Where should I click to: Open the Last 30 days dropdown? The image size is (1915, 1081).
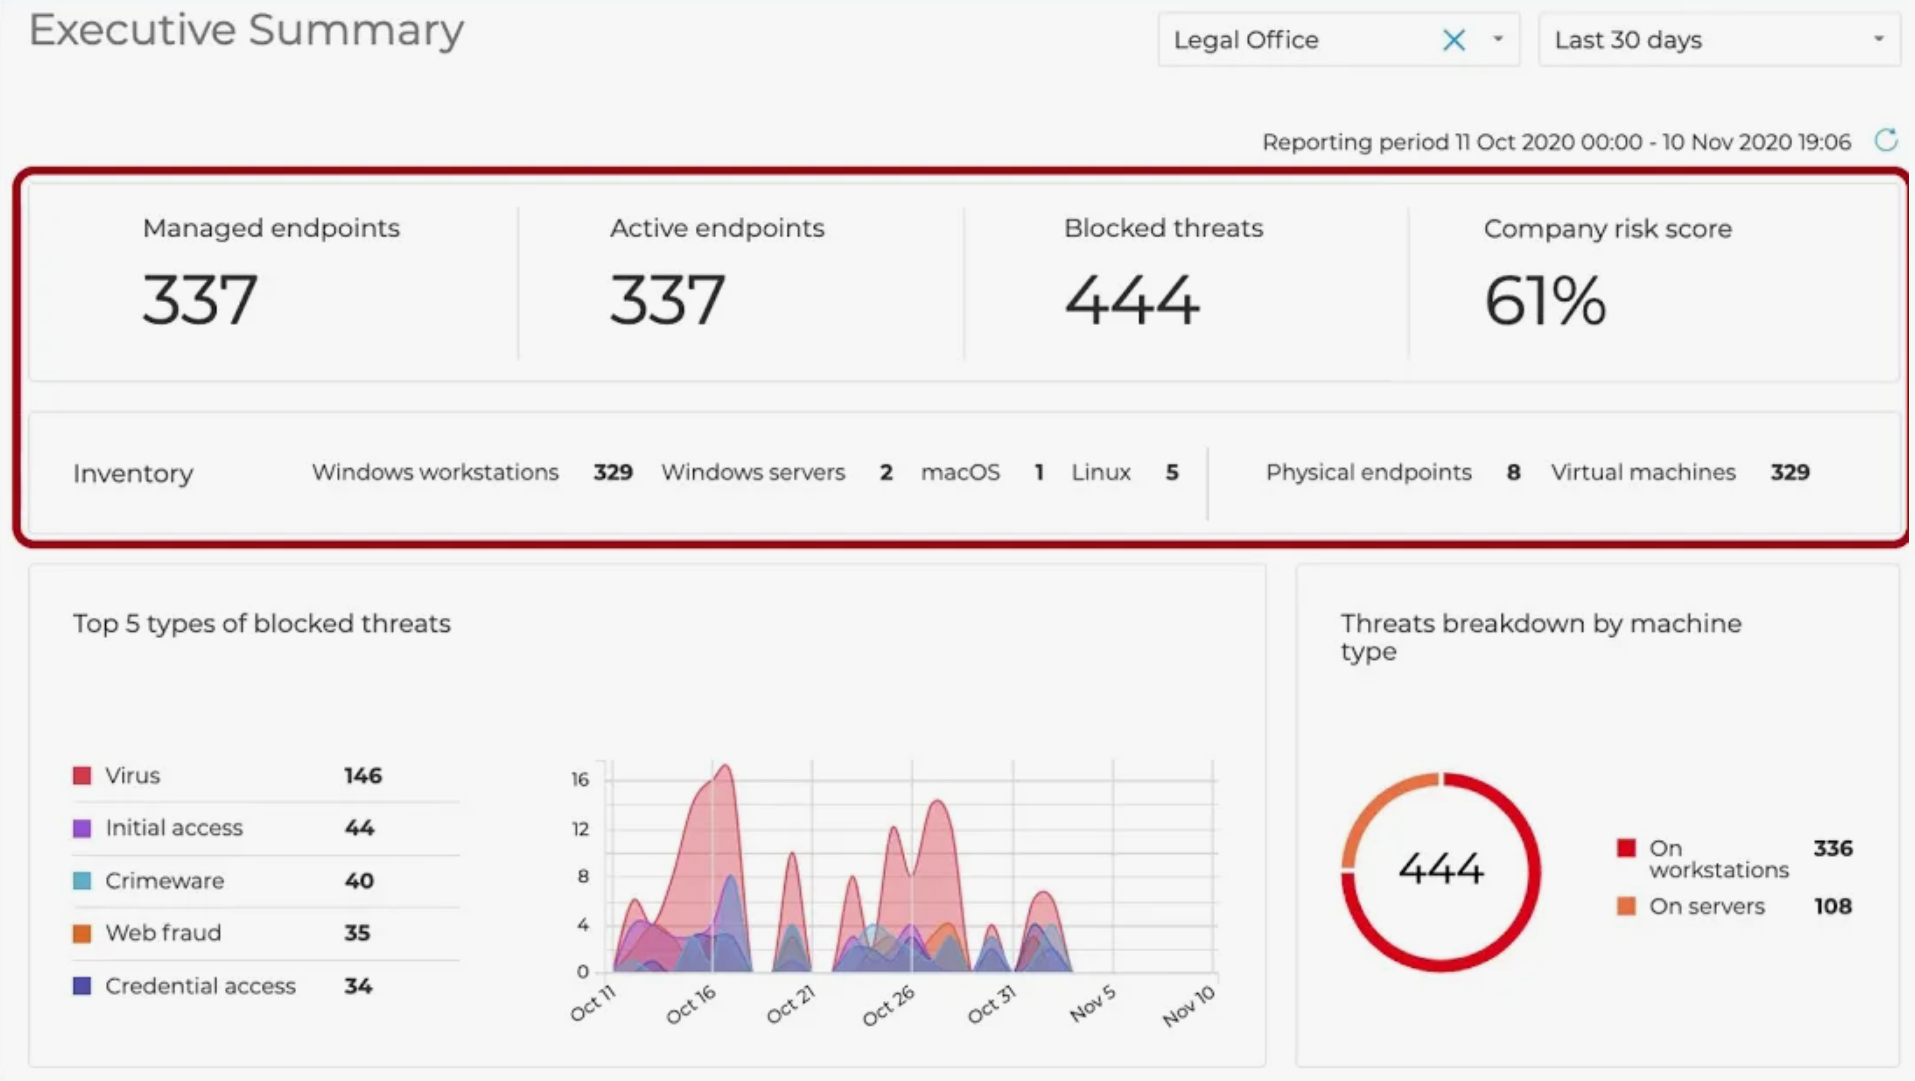(1718, 40)
